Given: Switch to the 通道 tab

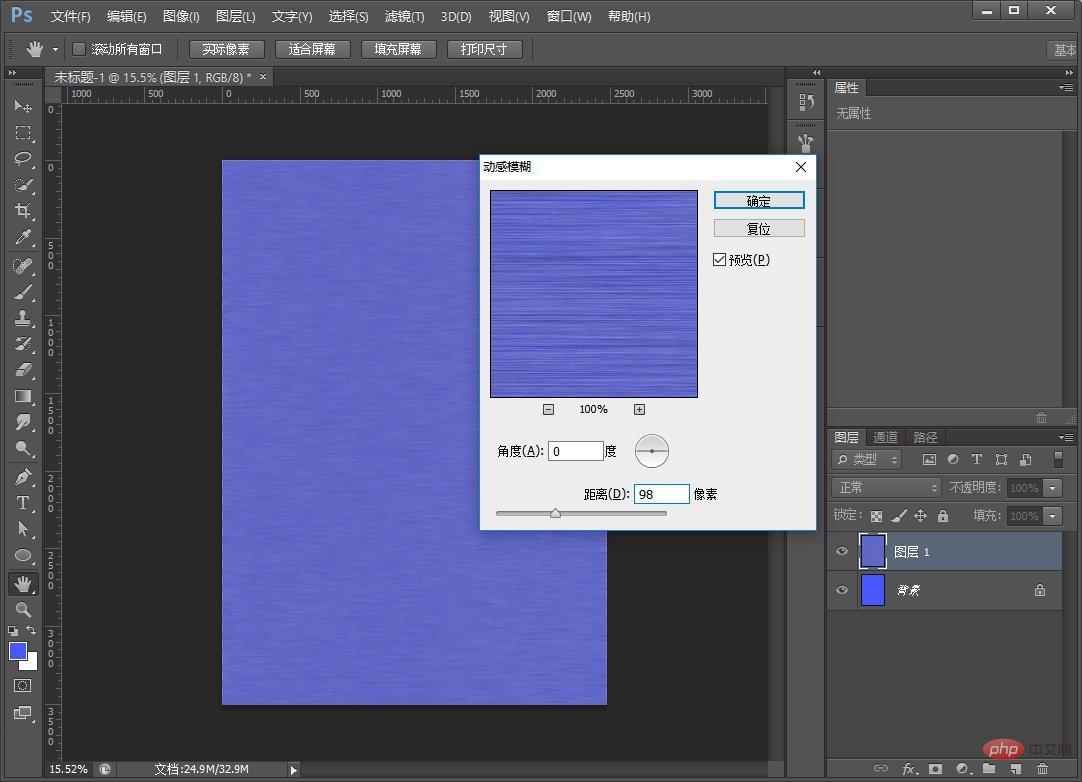Looking at the screenshot, I should (x=885, y=437).
